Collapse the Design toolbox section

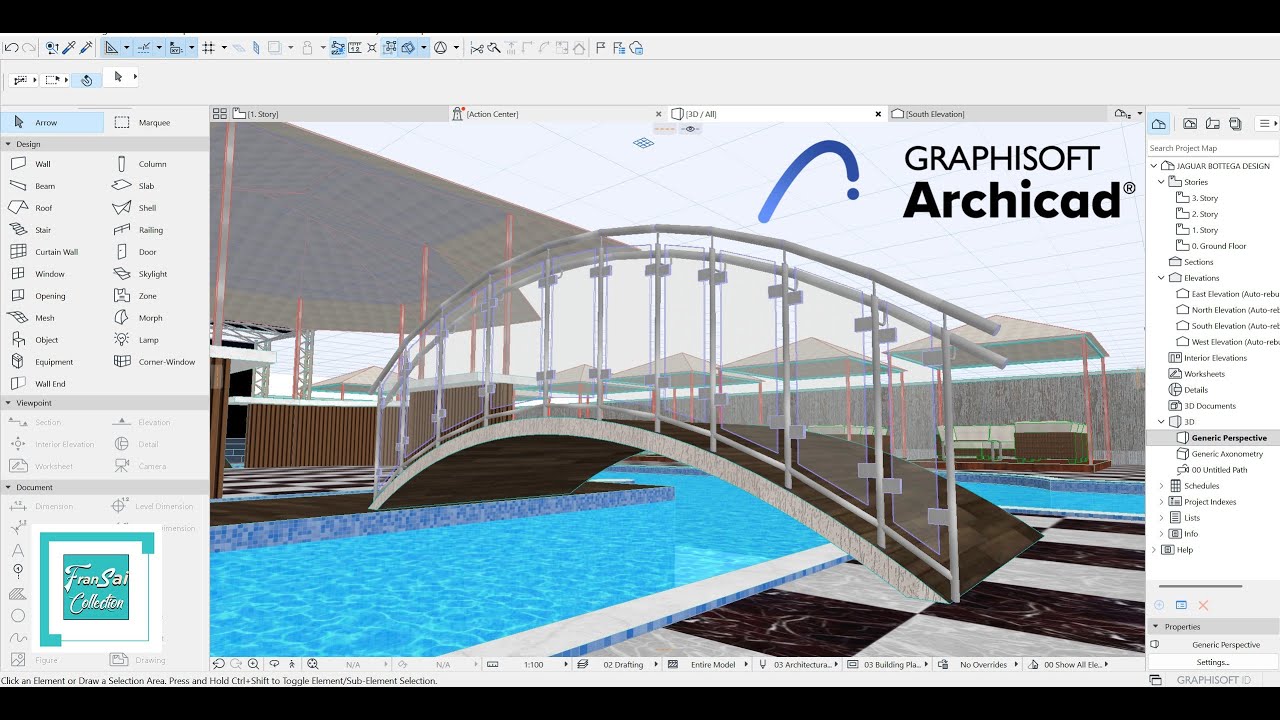pyautogui.click(x=9, y=144)
